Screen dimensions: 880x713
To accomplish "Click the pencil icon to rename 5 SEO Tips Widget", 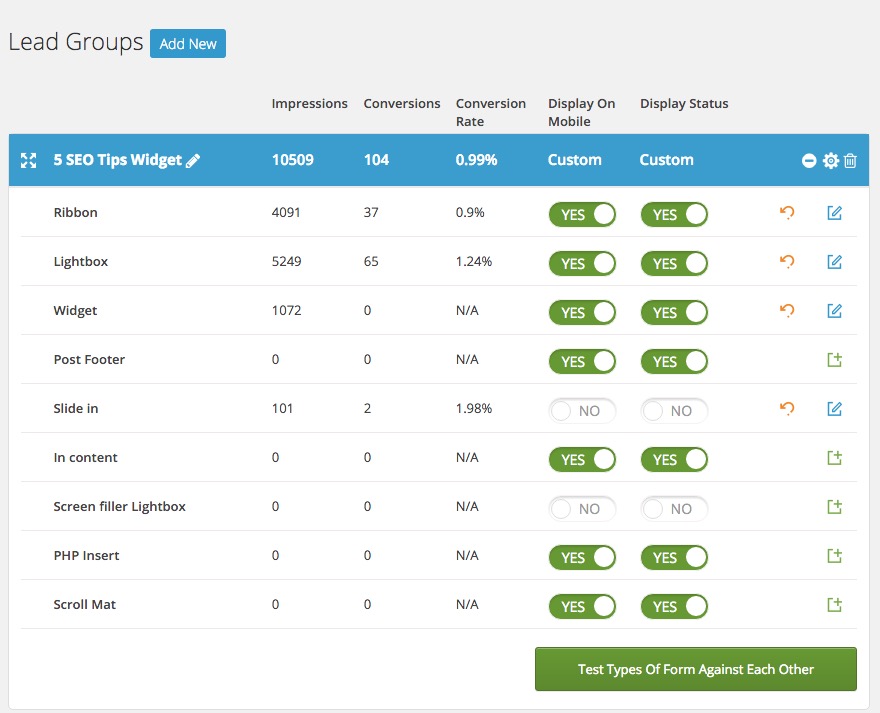I will [x=193, y=160].
